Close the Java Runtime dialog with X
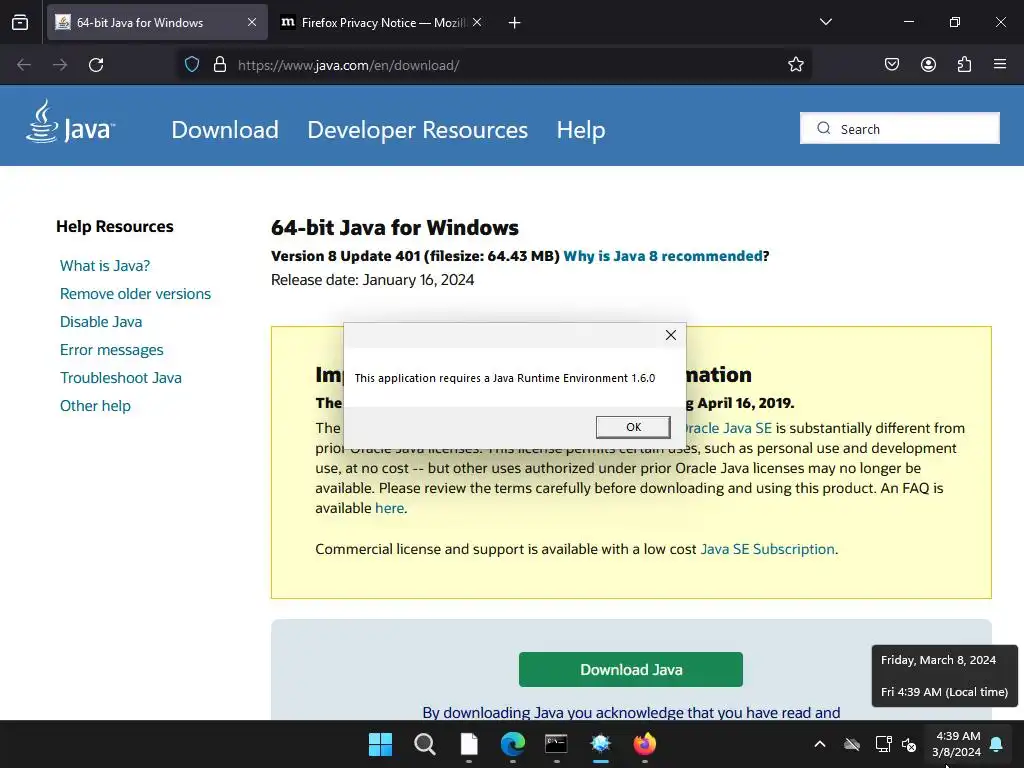The height and width of the screenshot is (768, 1024). 671,335
